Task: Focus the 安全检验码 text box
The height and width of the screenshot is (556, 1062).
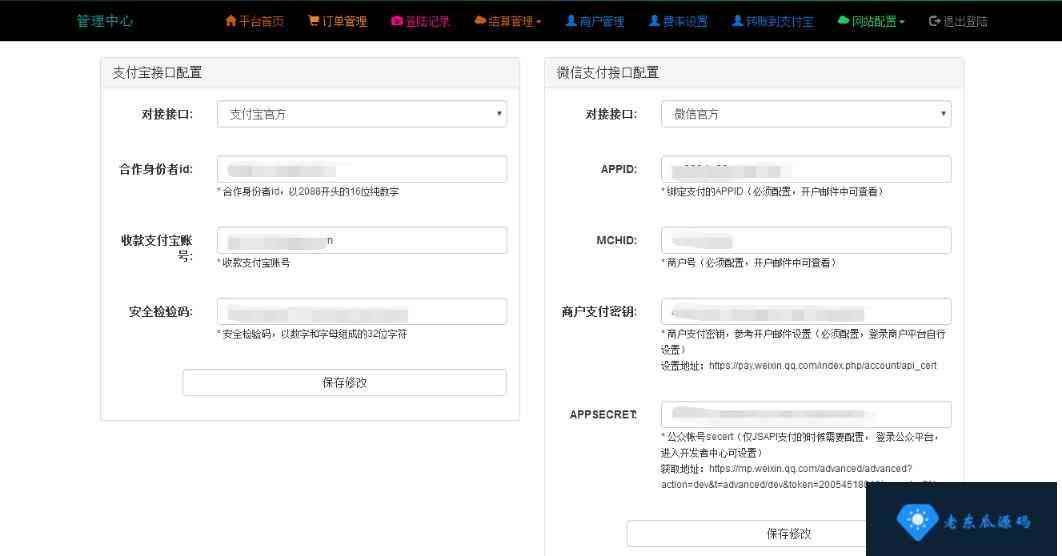Action: pos(361,312)
